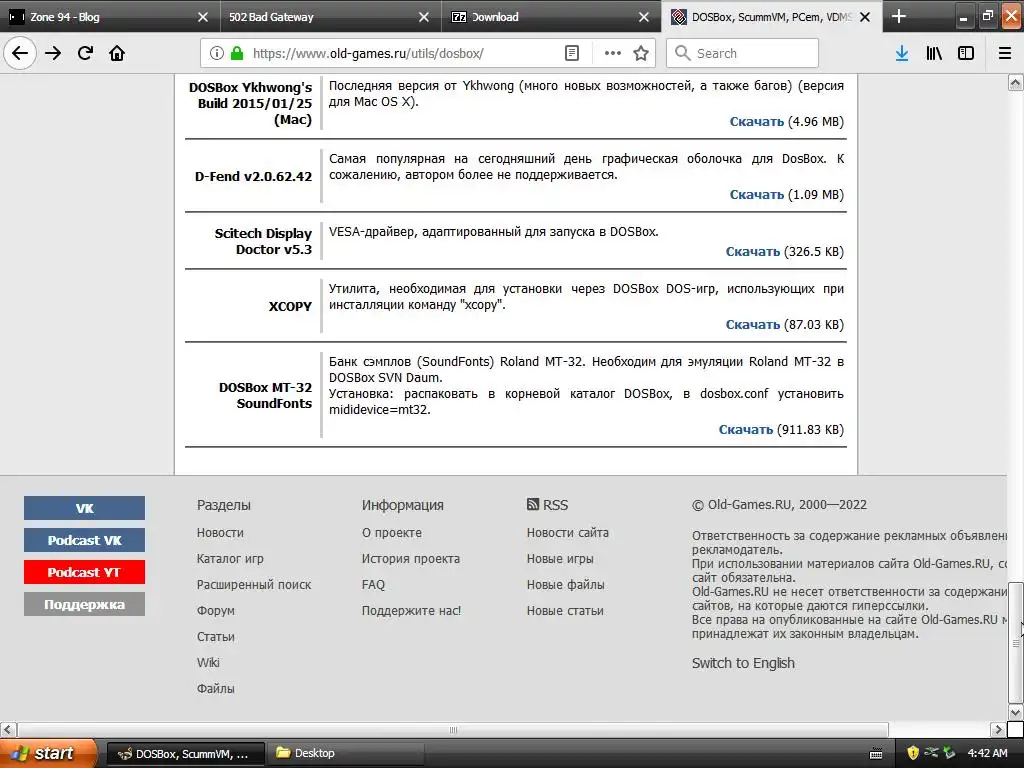Open Новости сайта RSS link
Viewport: 1024px width, 768px height.
(x=568, y=533)
